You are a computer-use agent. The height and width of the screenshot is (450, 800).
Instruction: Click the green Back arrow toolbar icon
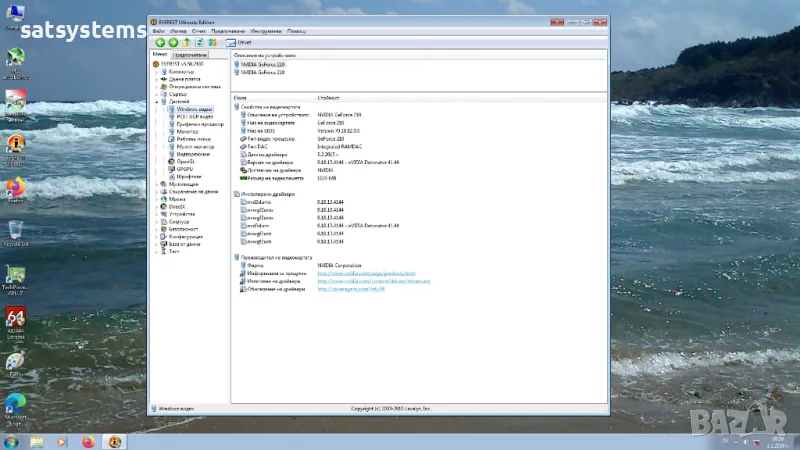160,43
